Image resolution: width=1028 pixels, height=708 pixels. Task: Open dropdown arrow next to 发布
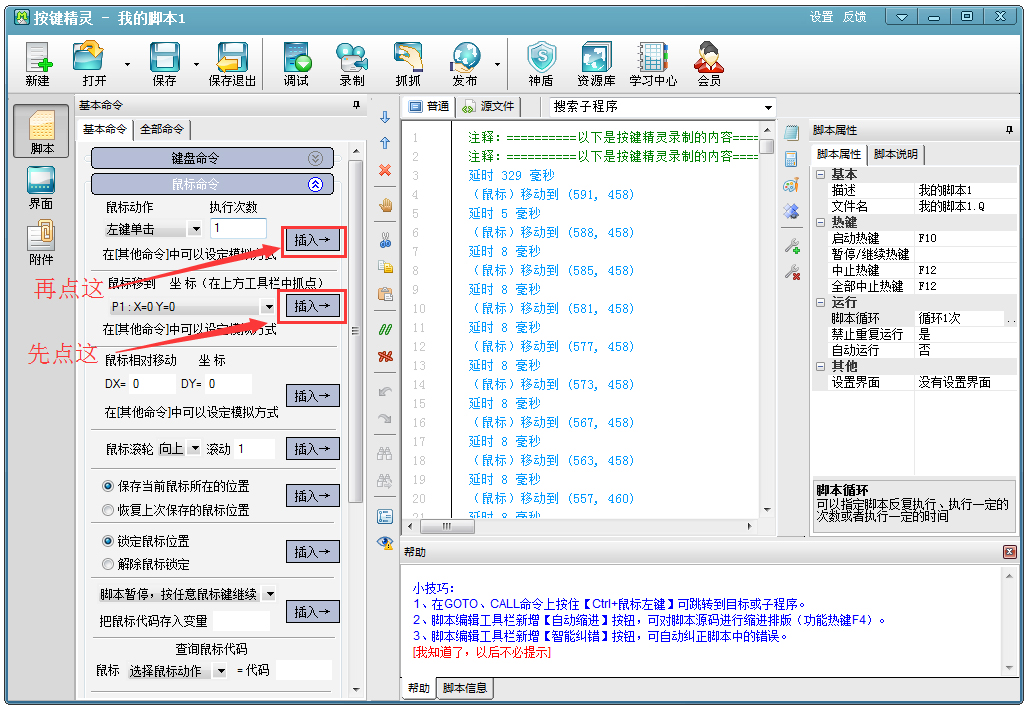point(498,64)
